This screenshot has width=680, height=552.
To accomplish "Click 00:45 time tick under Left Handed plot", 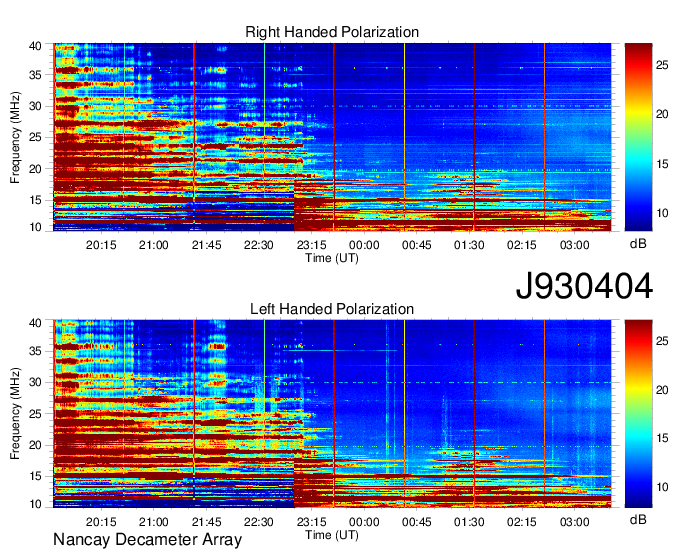I will click(416, 522).
